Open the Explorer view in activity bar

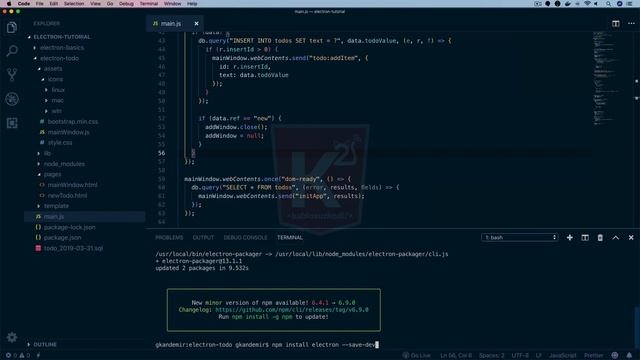coord(12,27)
